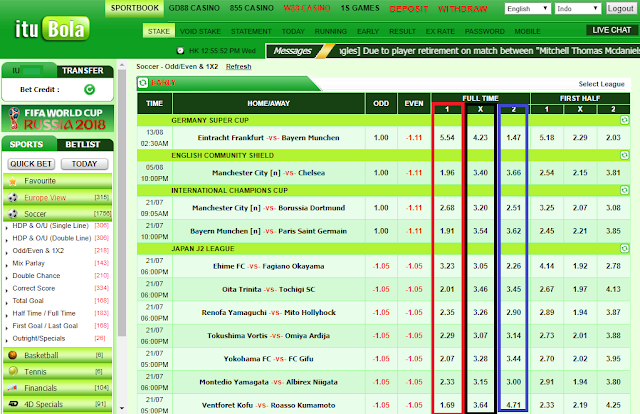Open VOID STAKE menu item
The width and height of the screenshot is (640, 414).
[x=200, y=31]
